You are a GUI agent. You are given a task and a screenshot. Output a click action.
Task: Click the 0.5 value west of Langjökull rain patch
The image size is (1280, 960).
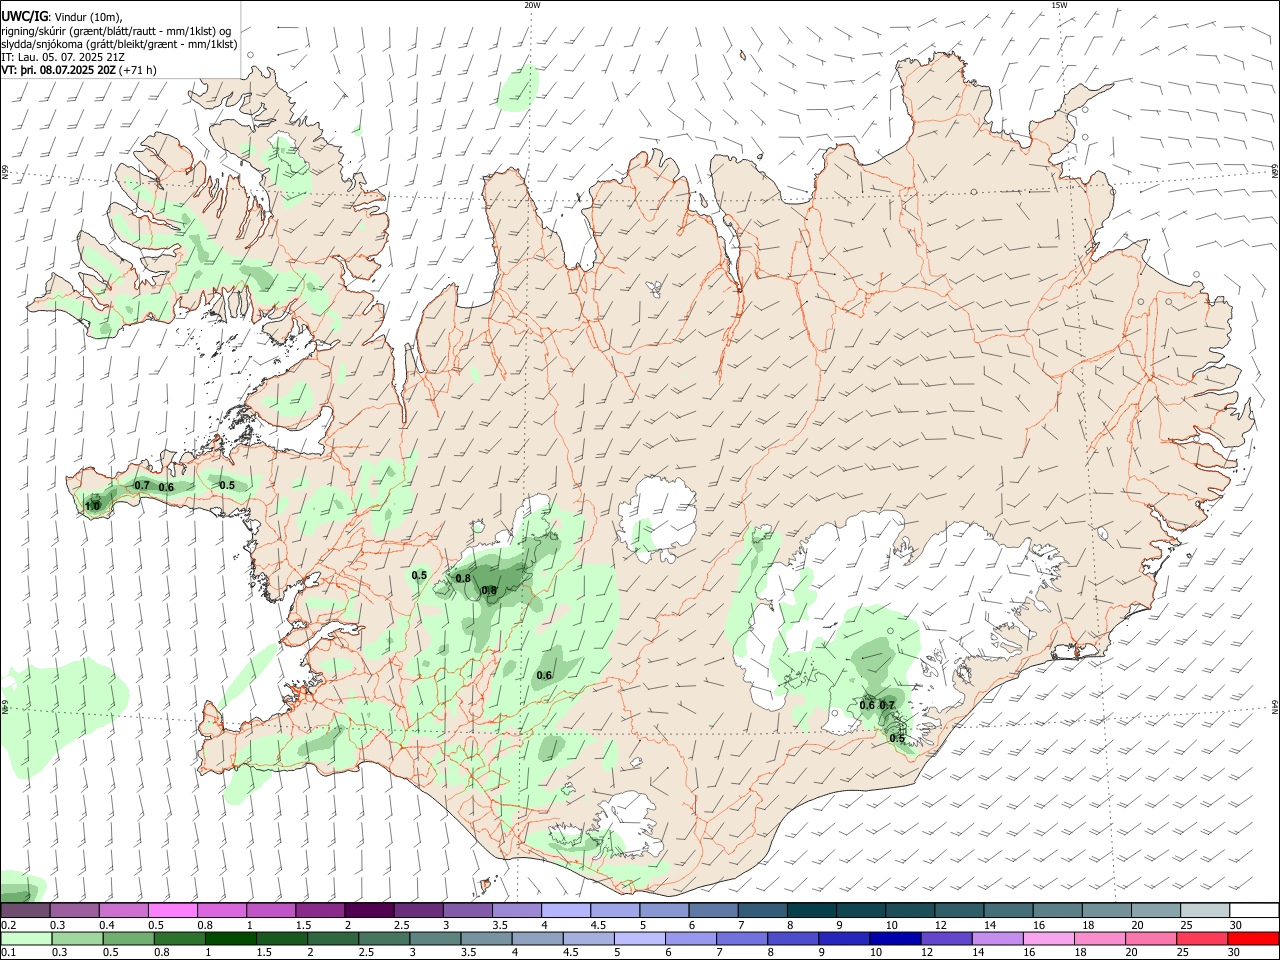[x=419, y=576]
